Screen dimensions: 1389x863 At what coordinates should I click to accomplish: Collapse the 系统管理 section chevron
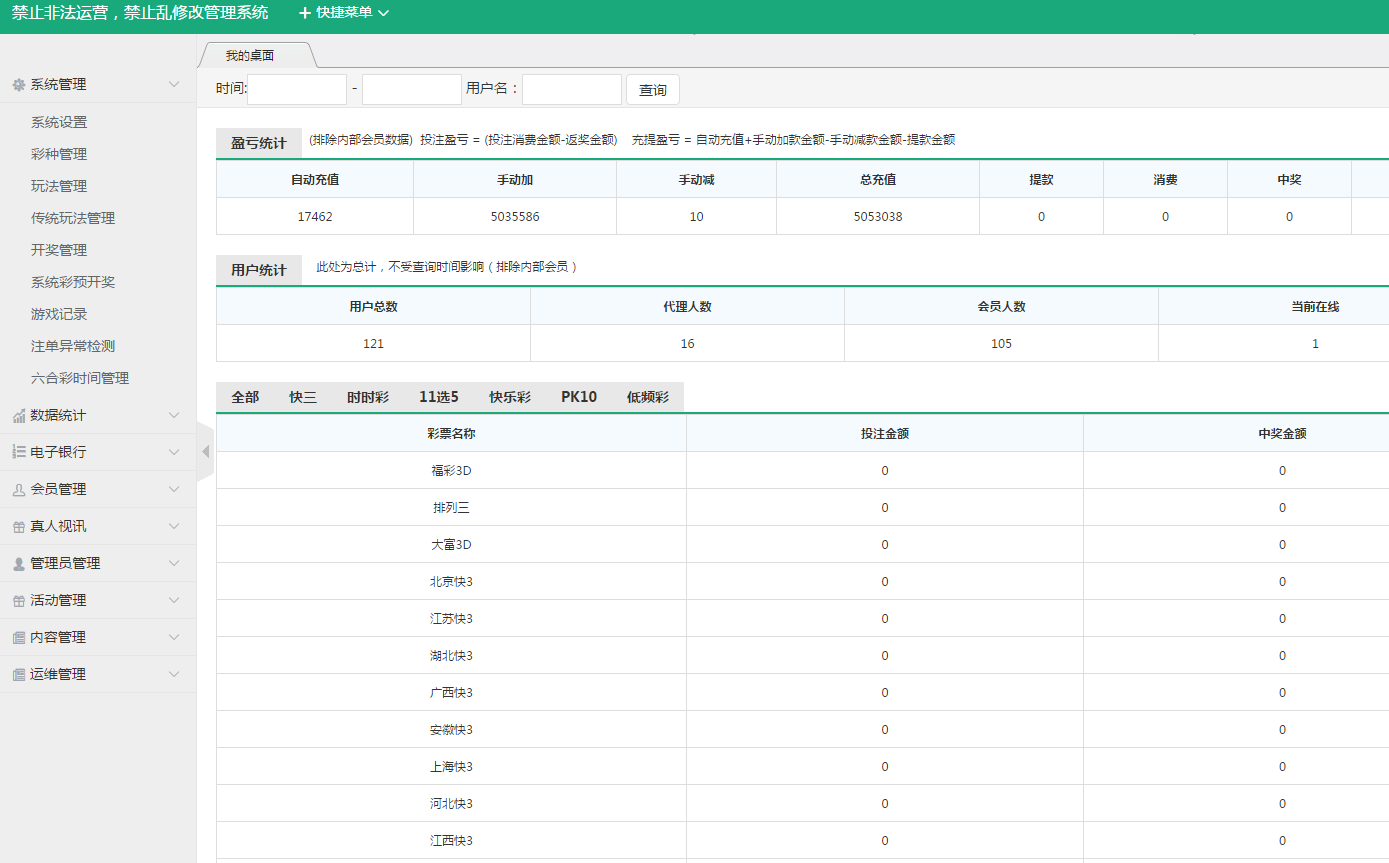click(174, 85)
